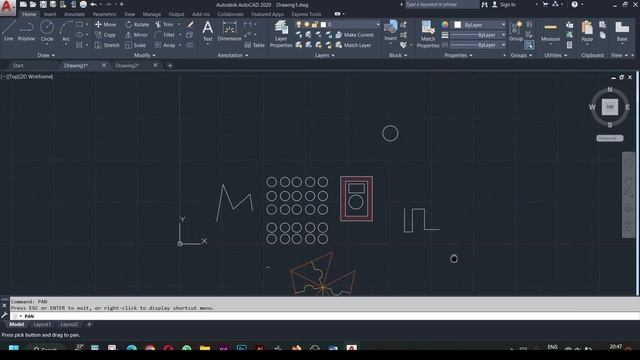Add a new drawing tab with plus
The image size is (640, 360).
tap(170, 65)
